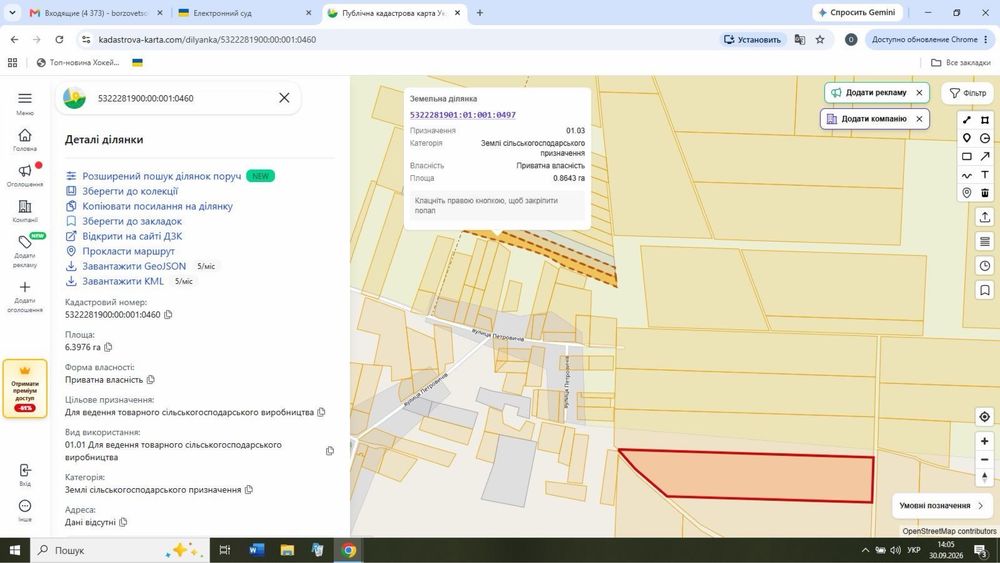Screen dimensions: 1000x563
Task: Click Прокласти маршрут link
Action: tap(128, 251)
